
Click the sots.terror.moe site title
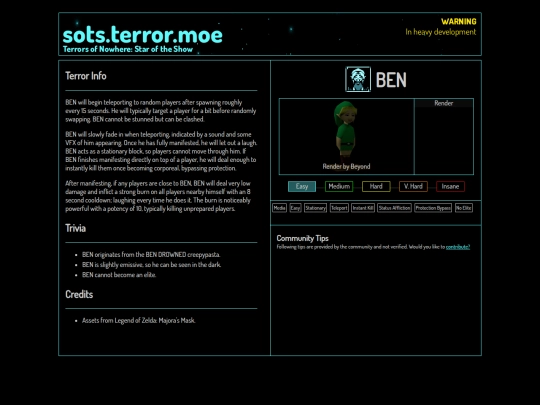143,35
